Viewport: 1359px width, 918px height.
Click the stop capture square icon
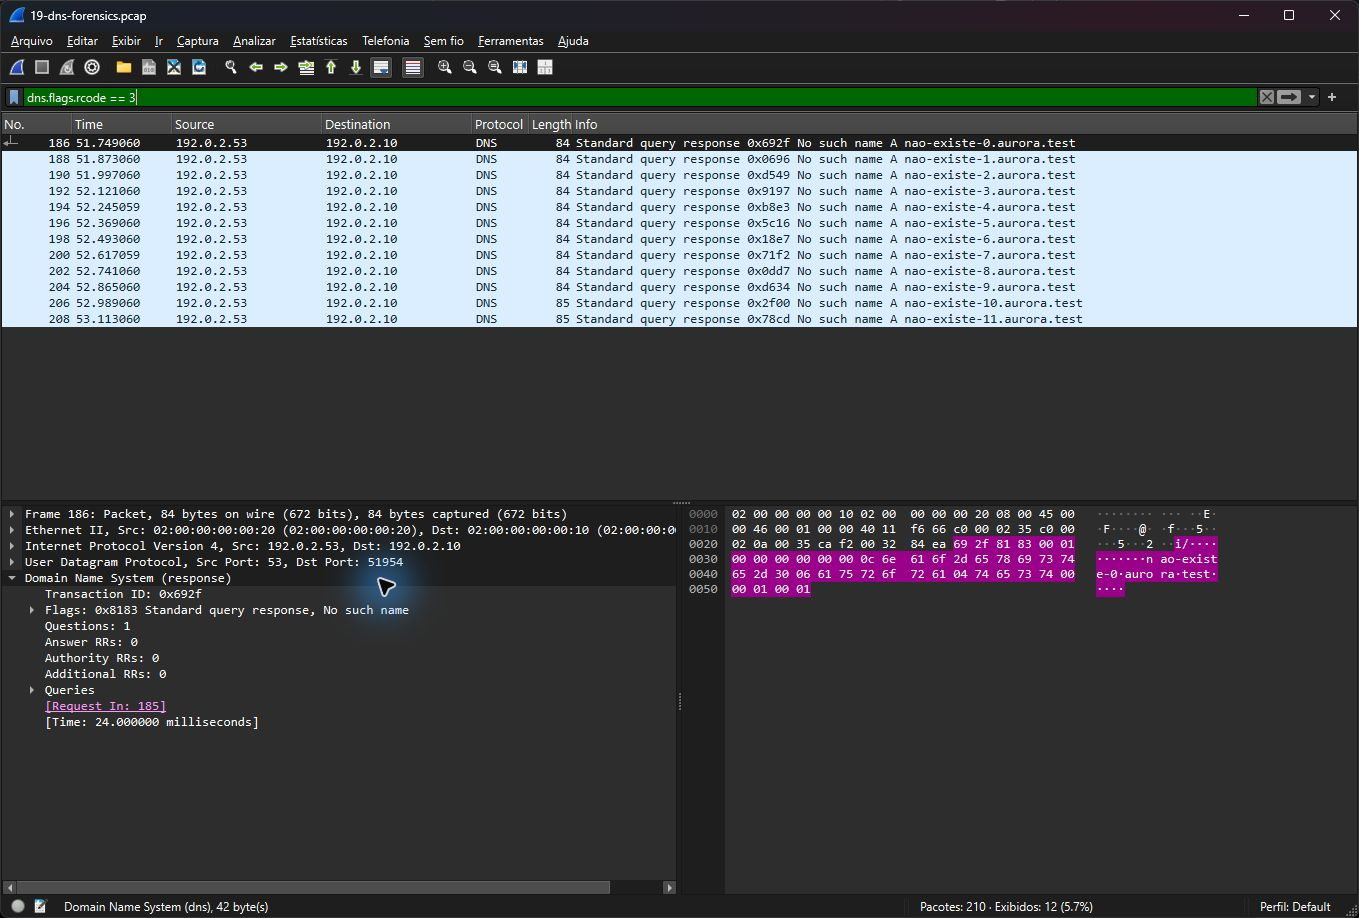coord(42,67)
